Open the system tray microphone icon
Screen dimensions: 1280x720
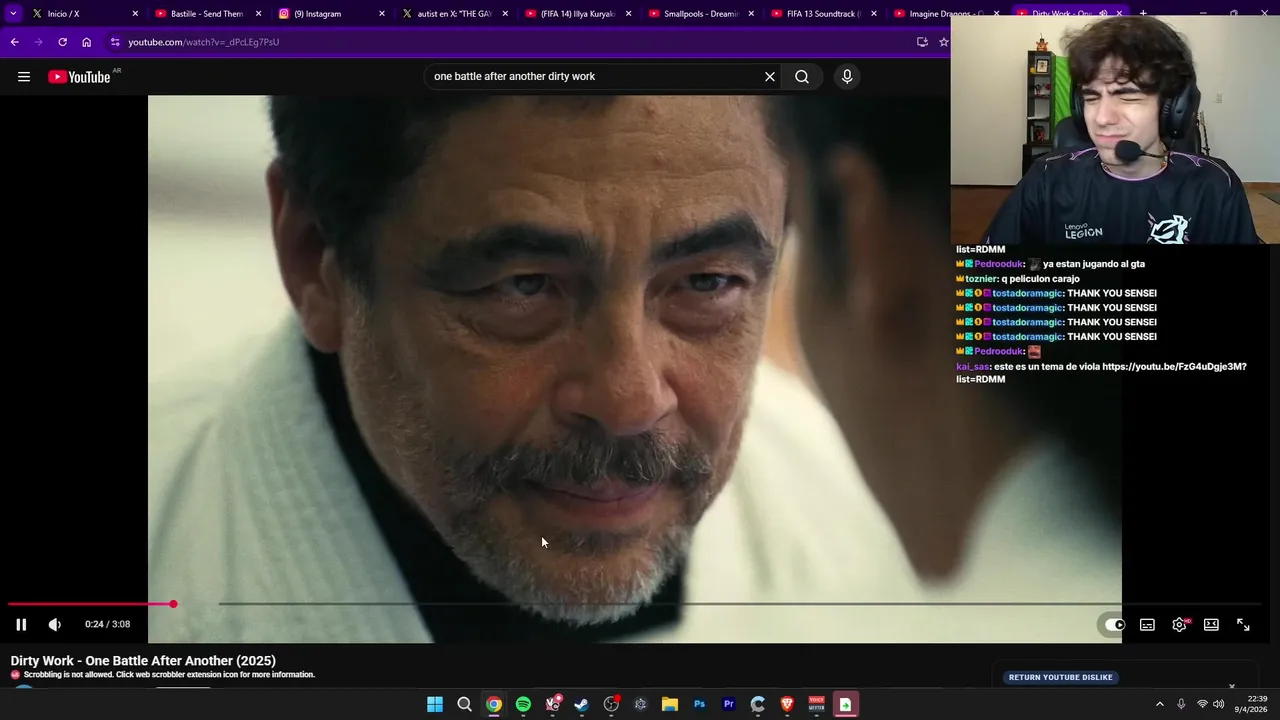[x=1181, y=704]
